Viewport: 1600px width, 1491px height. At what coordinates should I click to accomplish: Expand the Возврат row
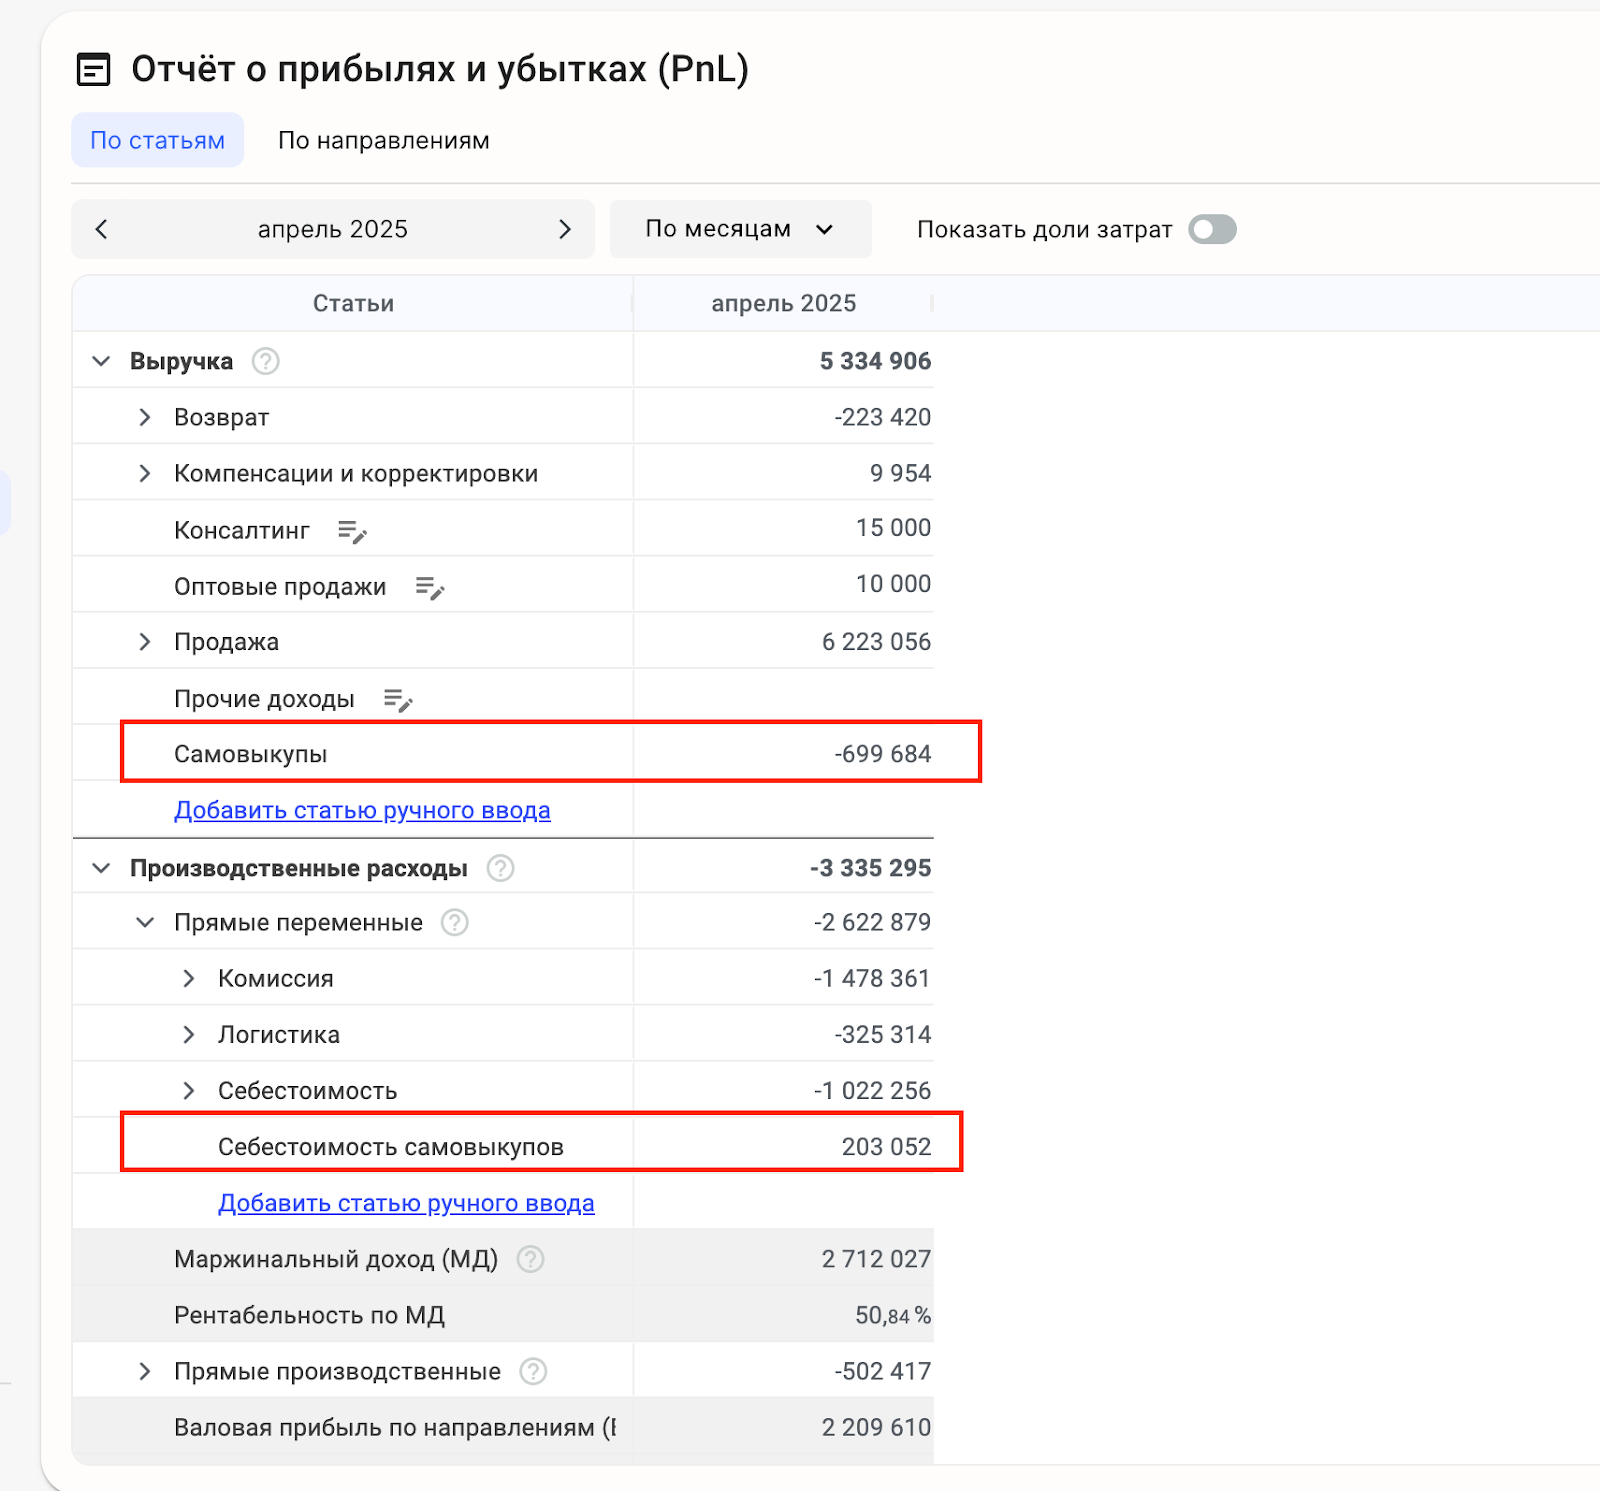coord(145,417)
